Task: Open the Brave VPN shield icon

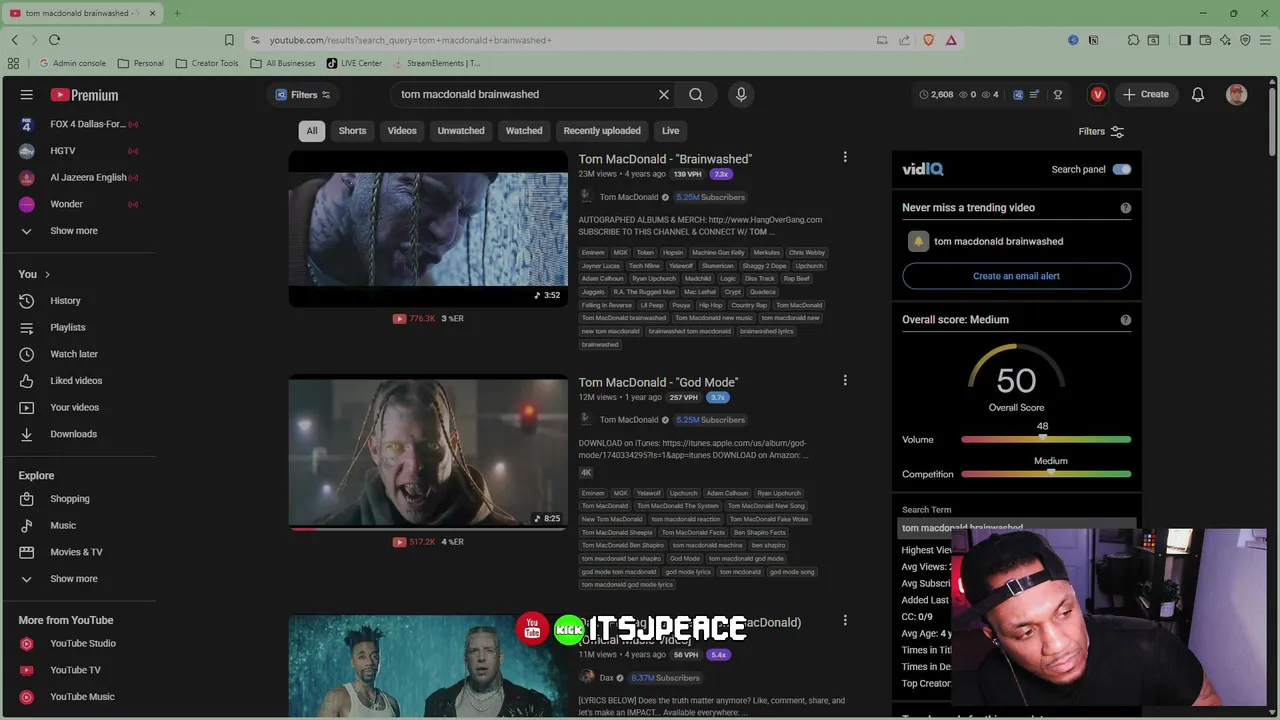Action: [1245, 40]
